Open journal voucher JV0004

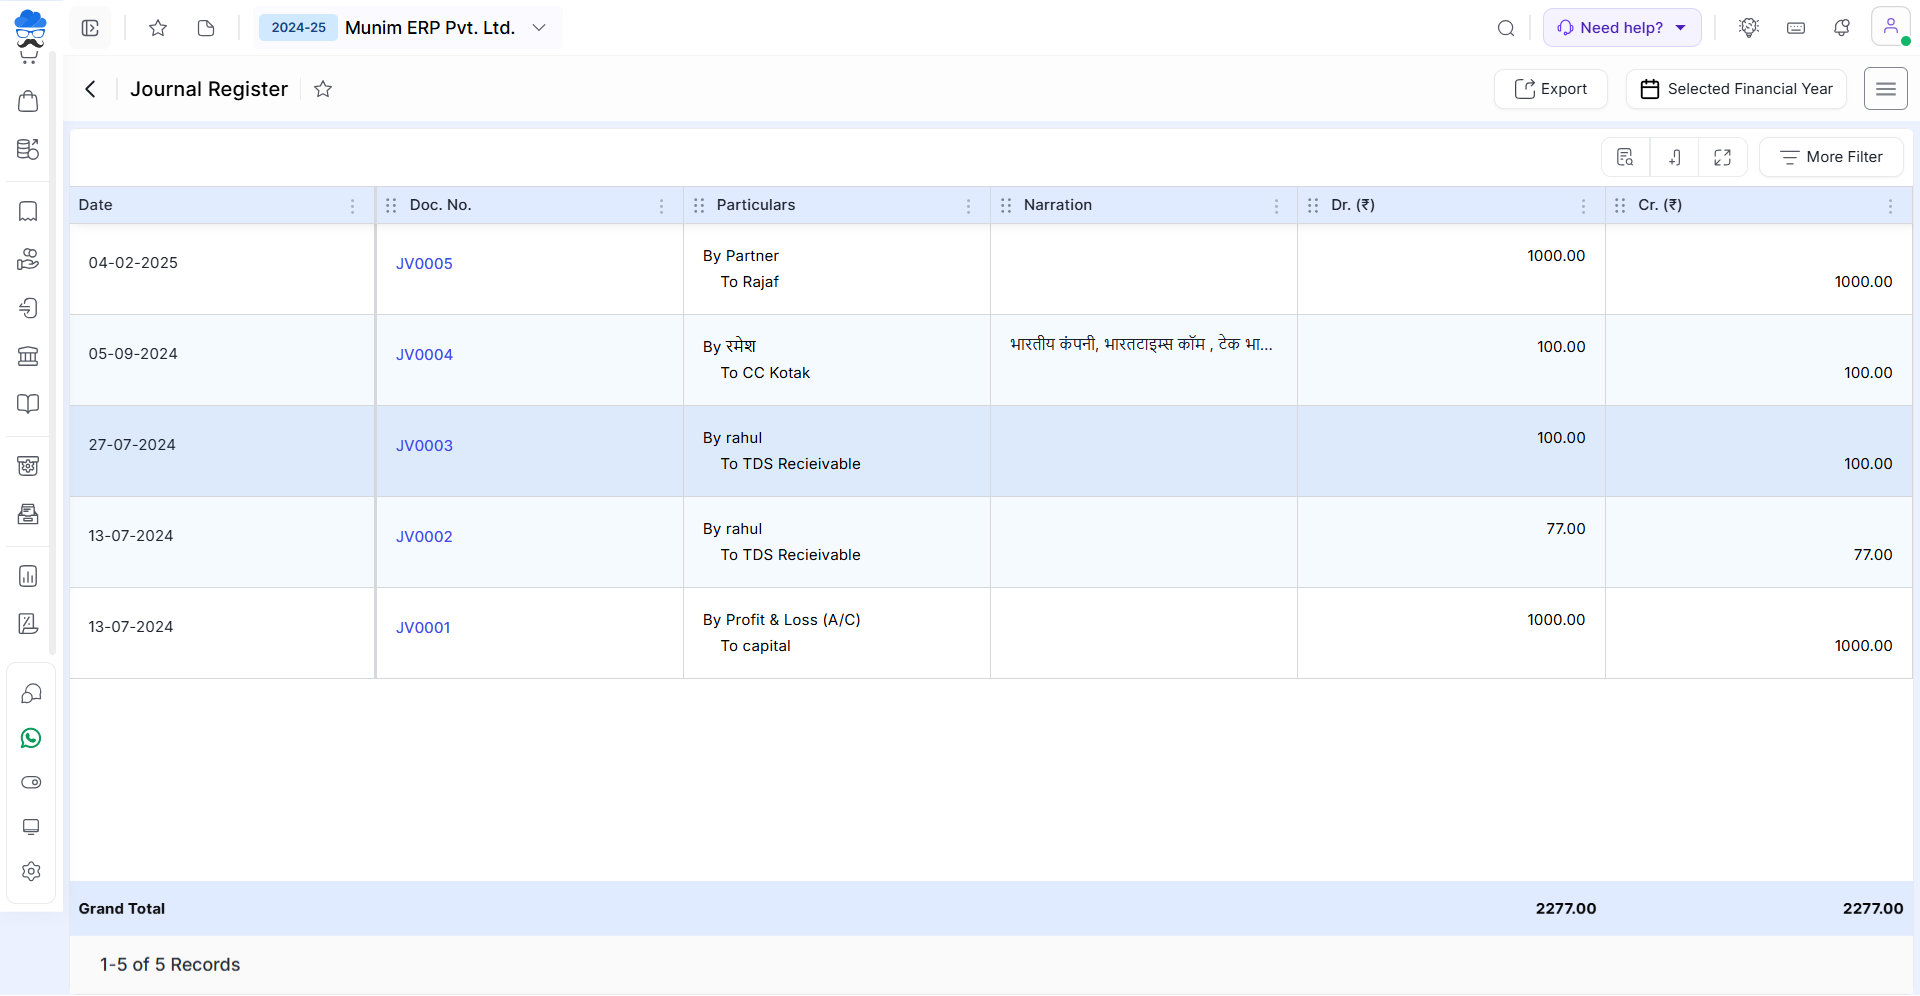click(424, 355)
